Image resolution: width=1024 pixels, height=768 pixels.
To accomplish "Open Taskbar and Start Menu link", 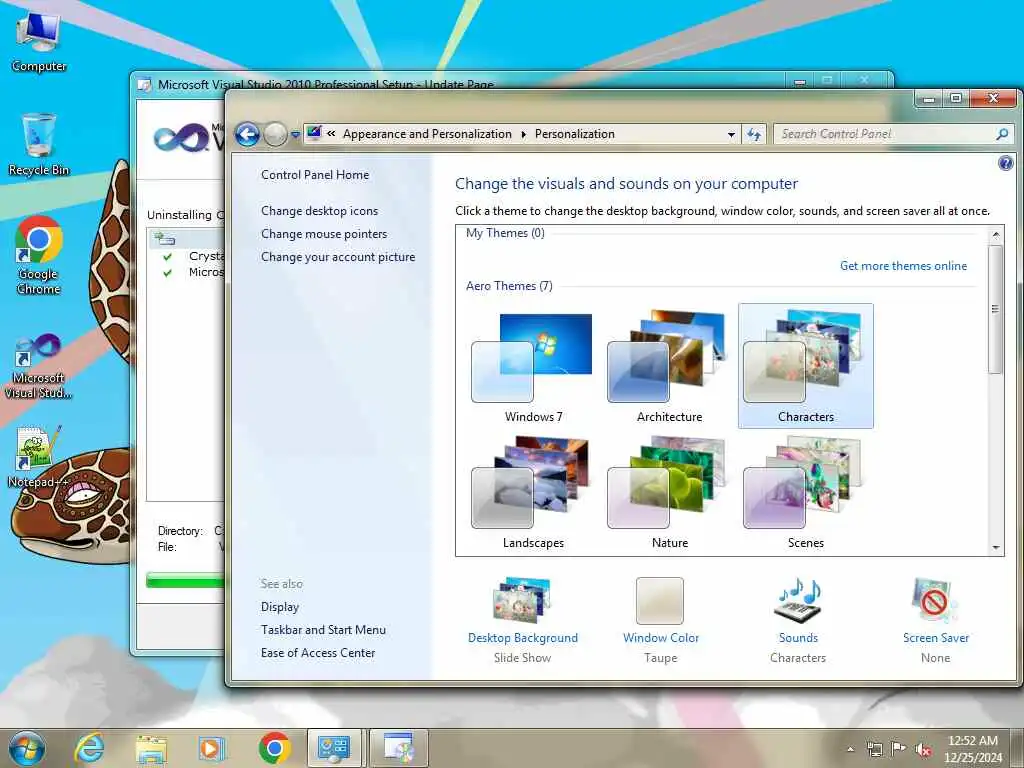I will click(x=323, y=630).
